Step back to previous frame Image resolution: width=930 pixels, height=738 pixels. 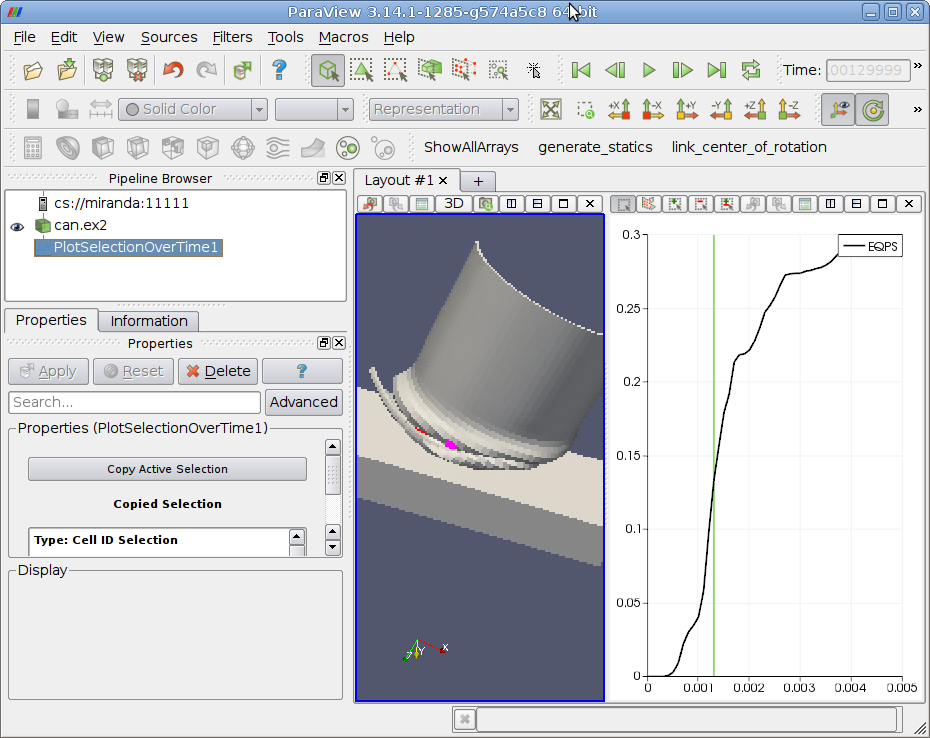614,70
